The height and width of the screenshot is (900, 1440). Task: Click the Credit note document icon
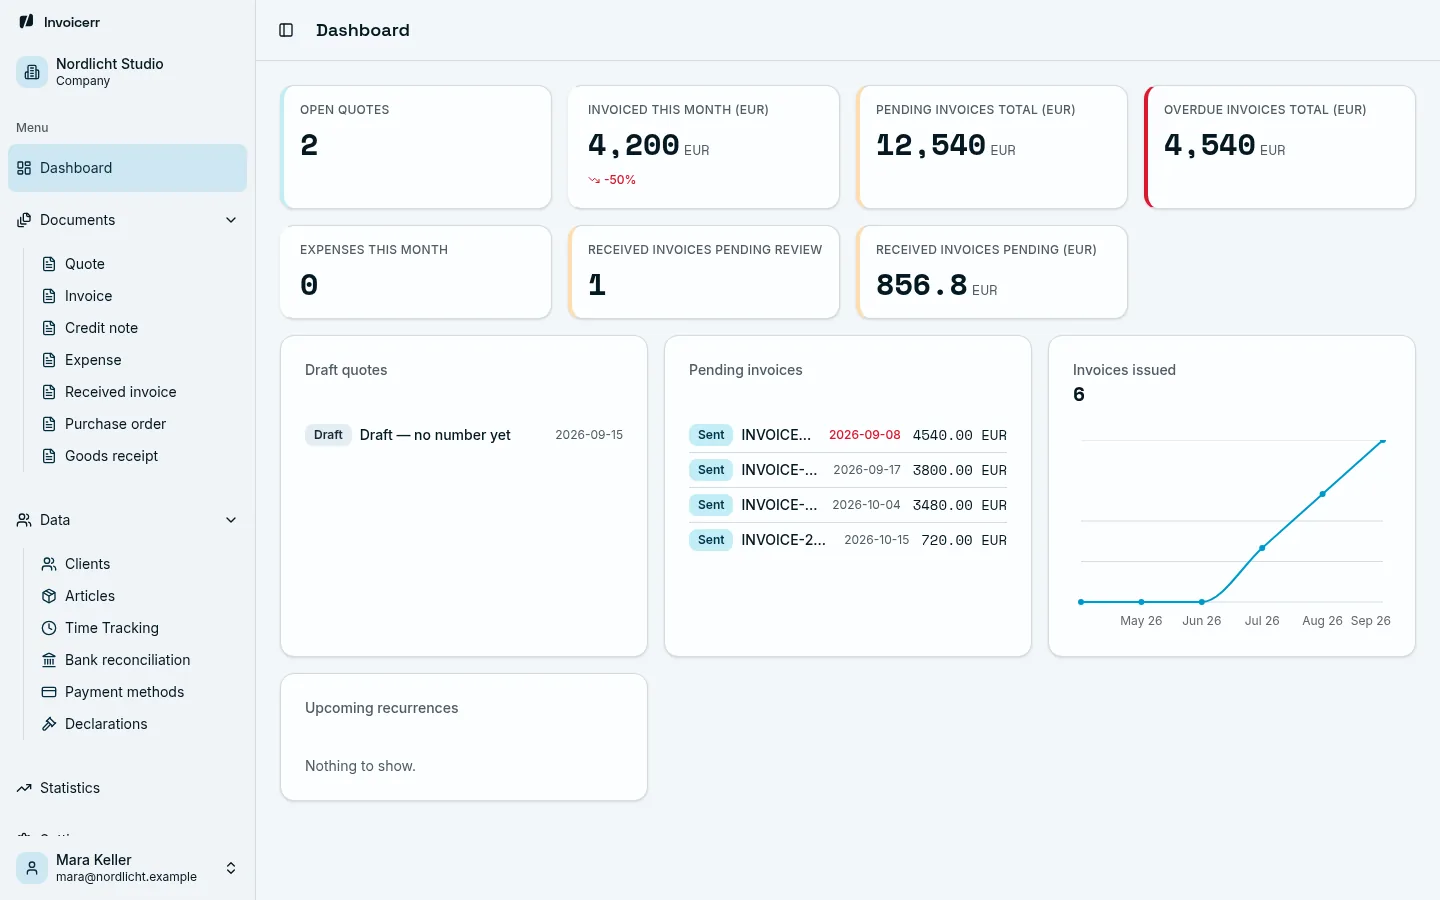[x=49, y=328]
